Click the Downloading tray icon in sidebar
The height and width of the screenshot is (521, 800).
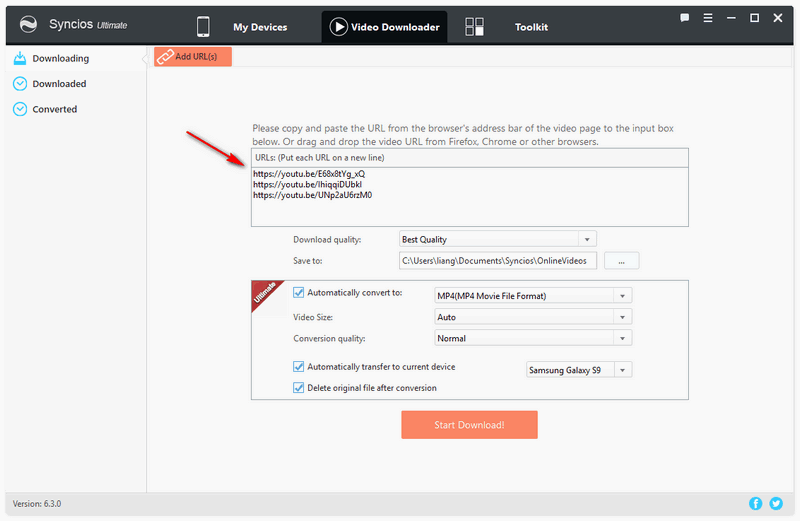(x=20, y=58)
